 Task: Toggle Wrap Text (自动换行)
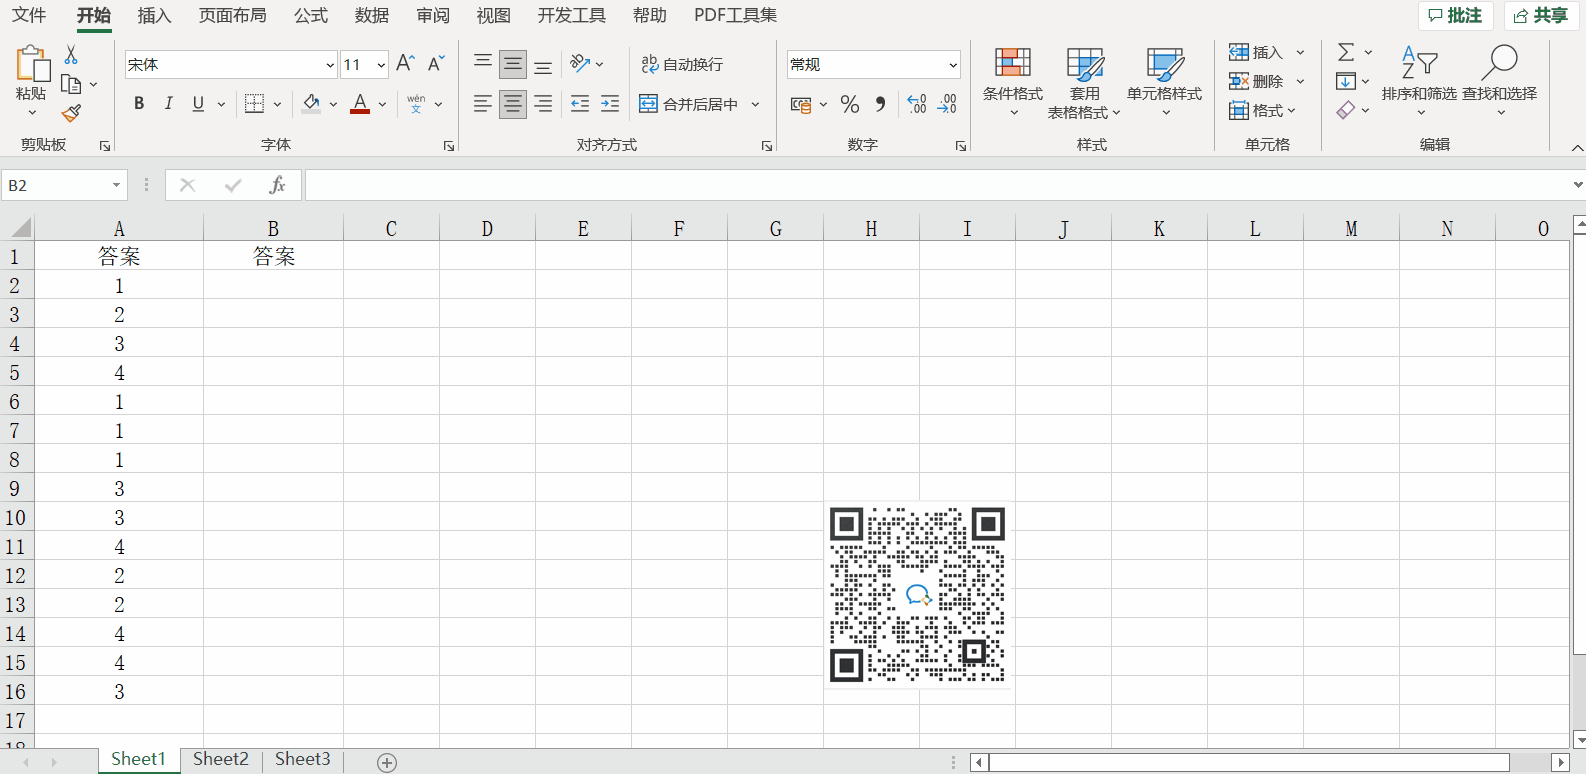point(682,64)
